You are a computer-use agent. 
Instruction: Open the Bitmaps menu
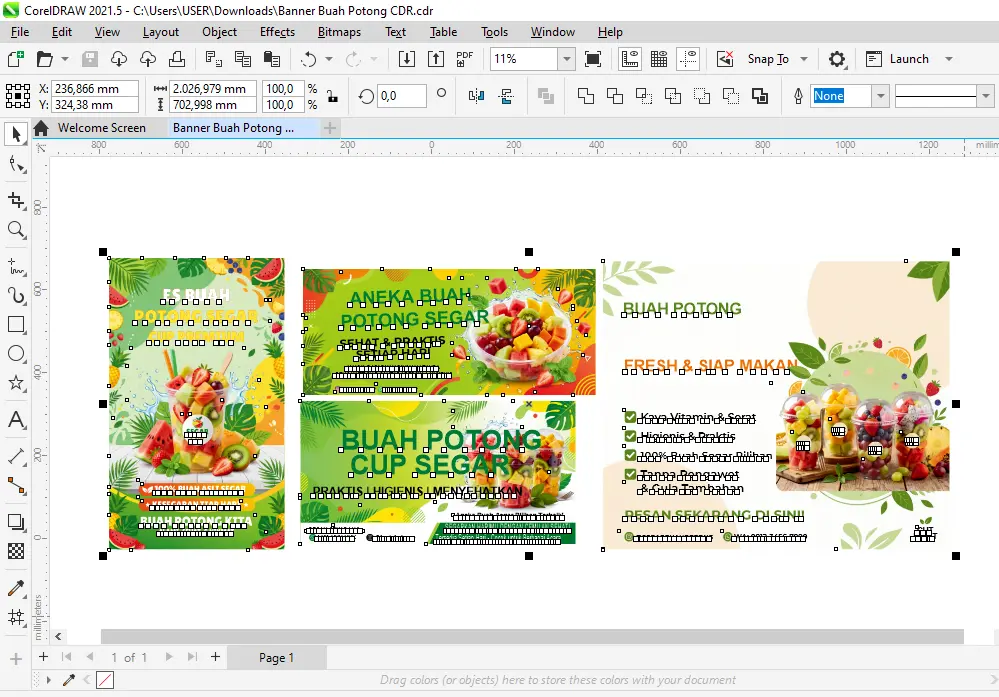tap(339, 32)
